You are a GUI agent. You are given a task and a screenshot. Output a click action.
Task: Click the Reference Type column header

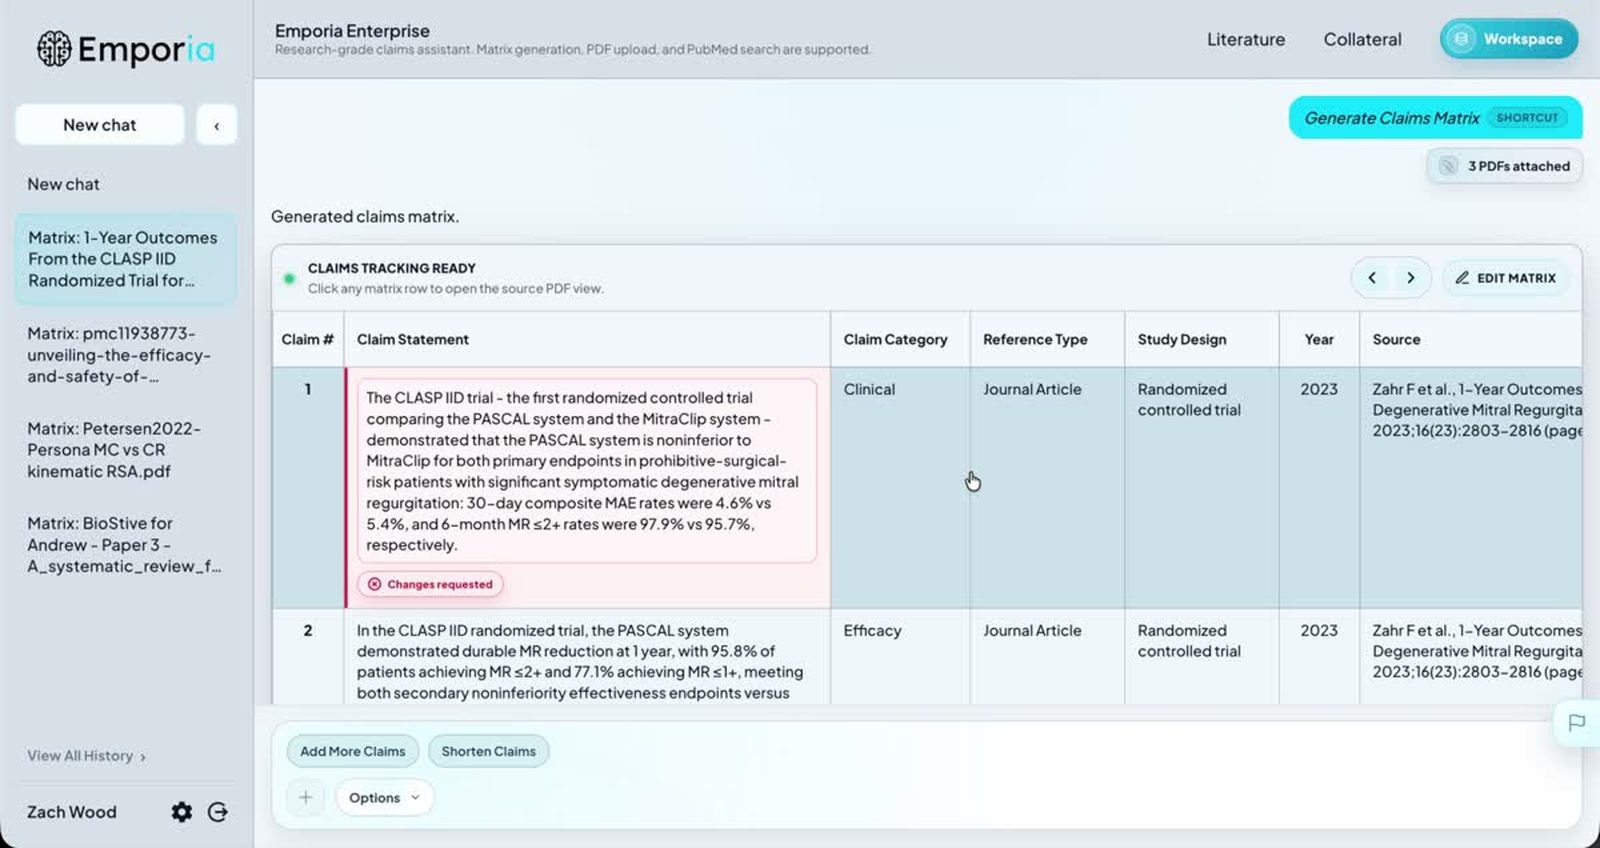(1046, 339)
